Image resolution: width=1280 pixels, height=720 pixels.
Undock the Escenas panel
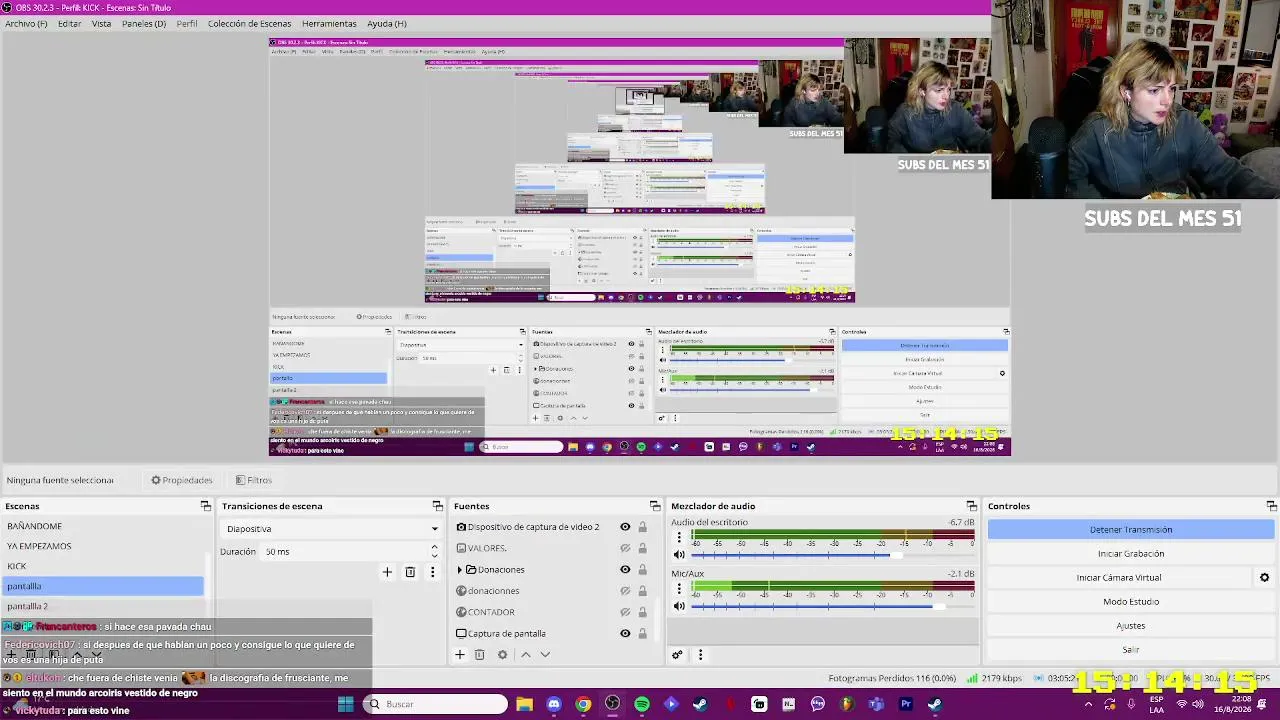coord(205,506)
